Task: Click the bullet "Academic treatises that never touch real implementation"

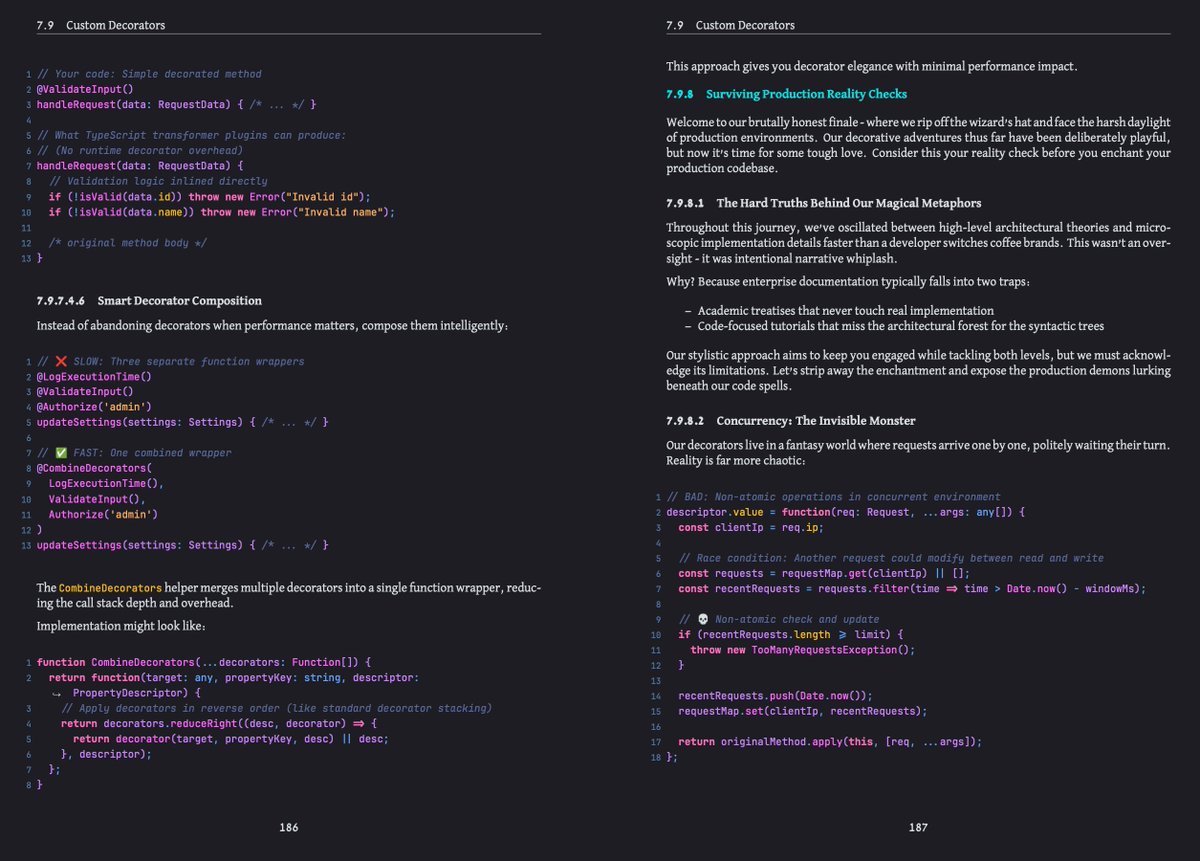Action: pyautogui.click(x=846, y=311)
